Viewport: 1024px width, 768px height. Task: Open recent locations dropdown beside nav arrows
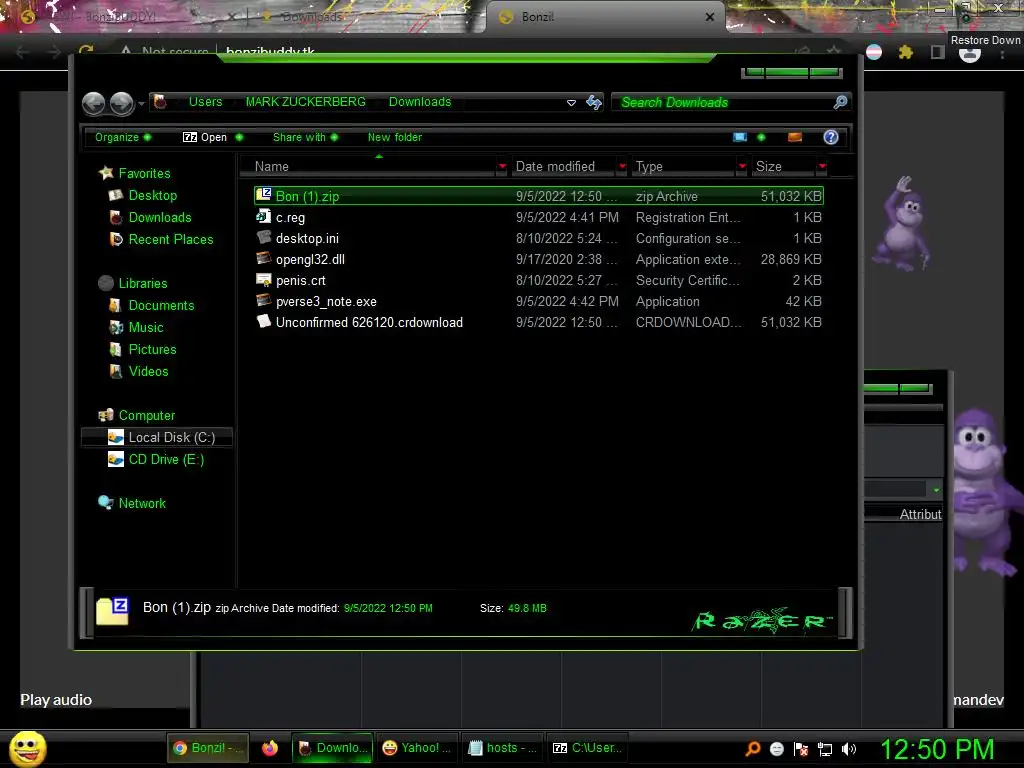point(141,103)
